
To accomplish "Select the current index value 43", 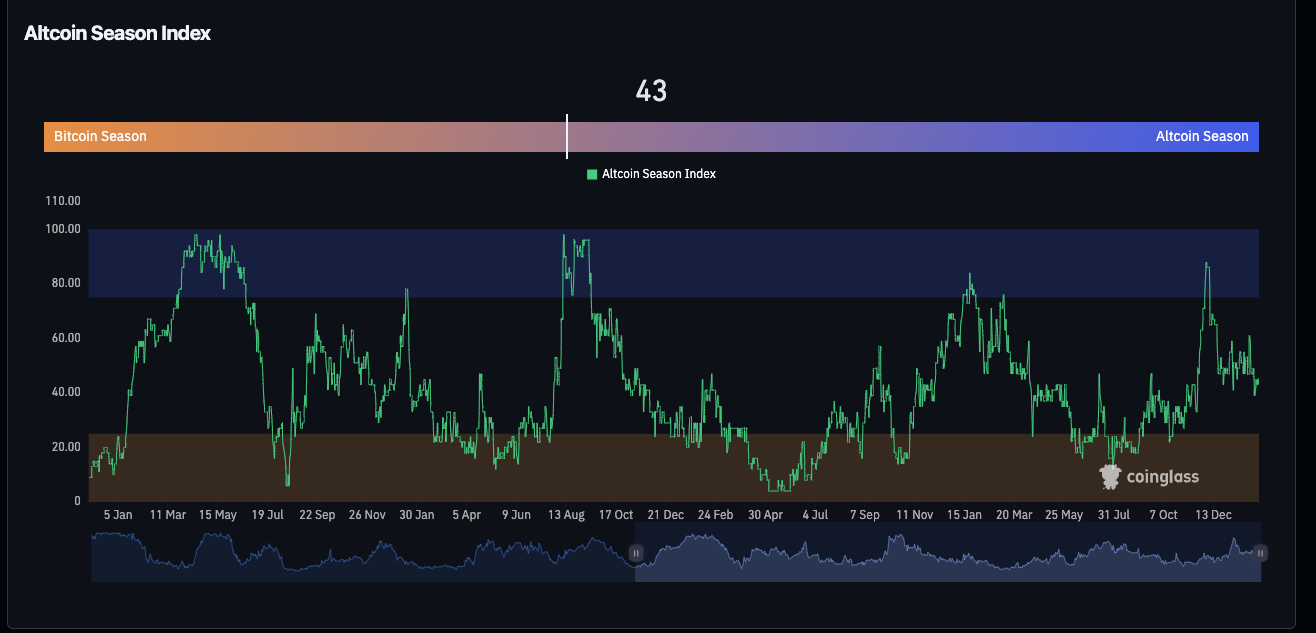I will [651, 91].
